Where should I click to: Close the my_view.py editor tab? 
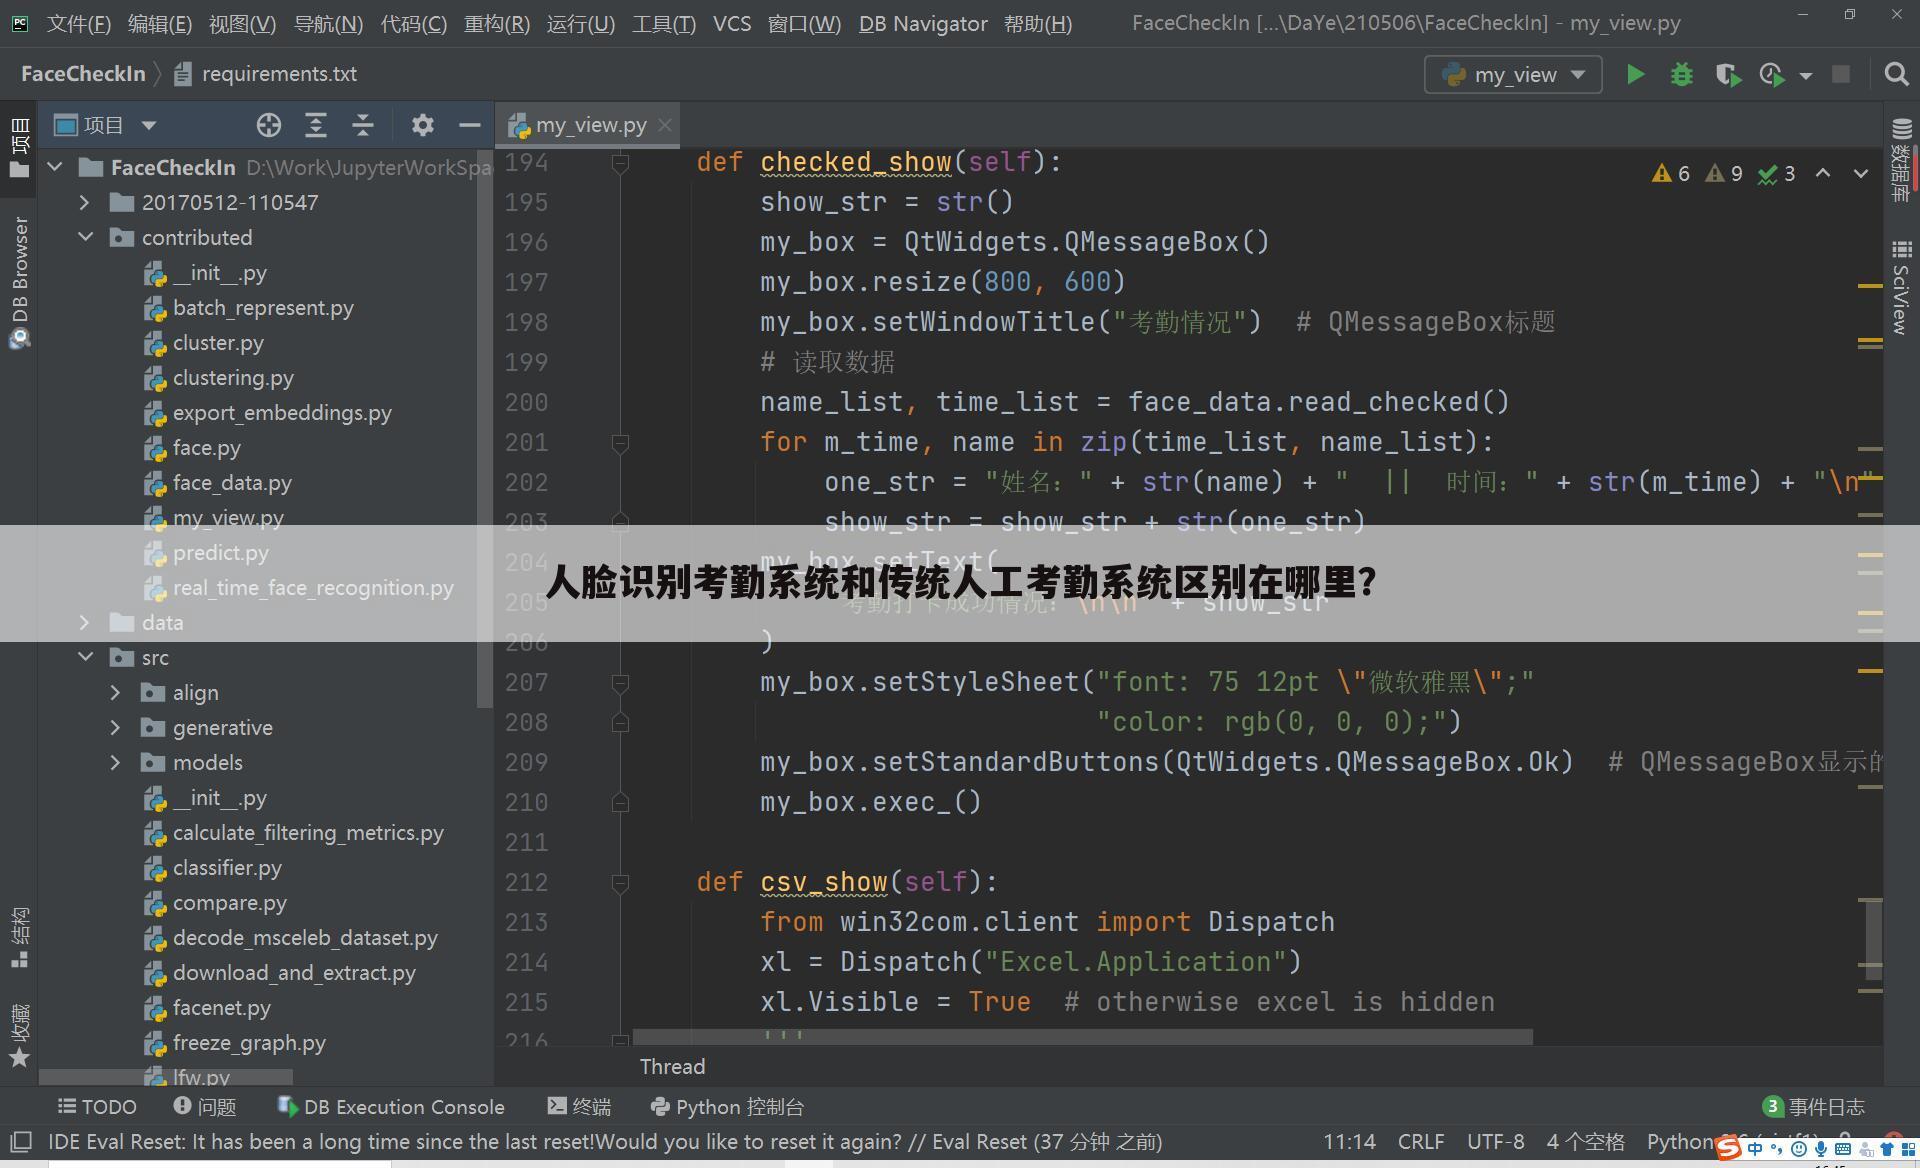pyautogui.click(x=664, y=125)
